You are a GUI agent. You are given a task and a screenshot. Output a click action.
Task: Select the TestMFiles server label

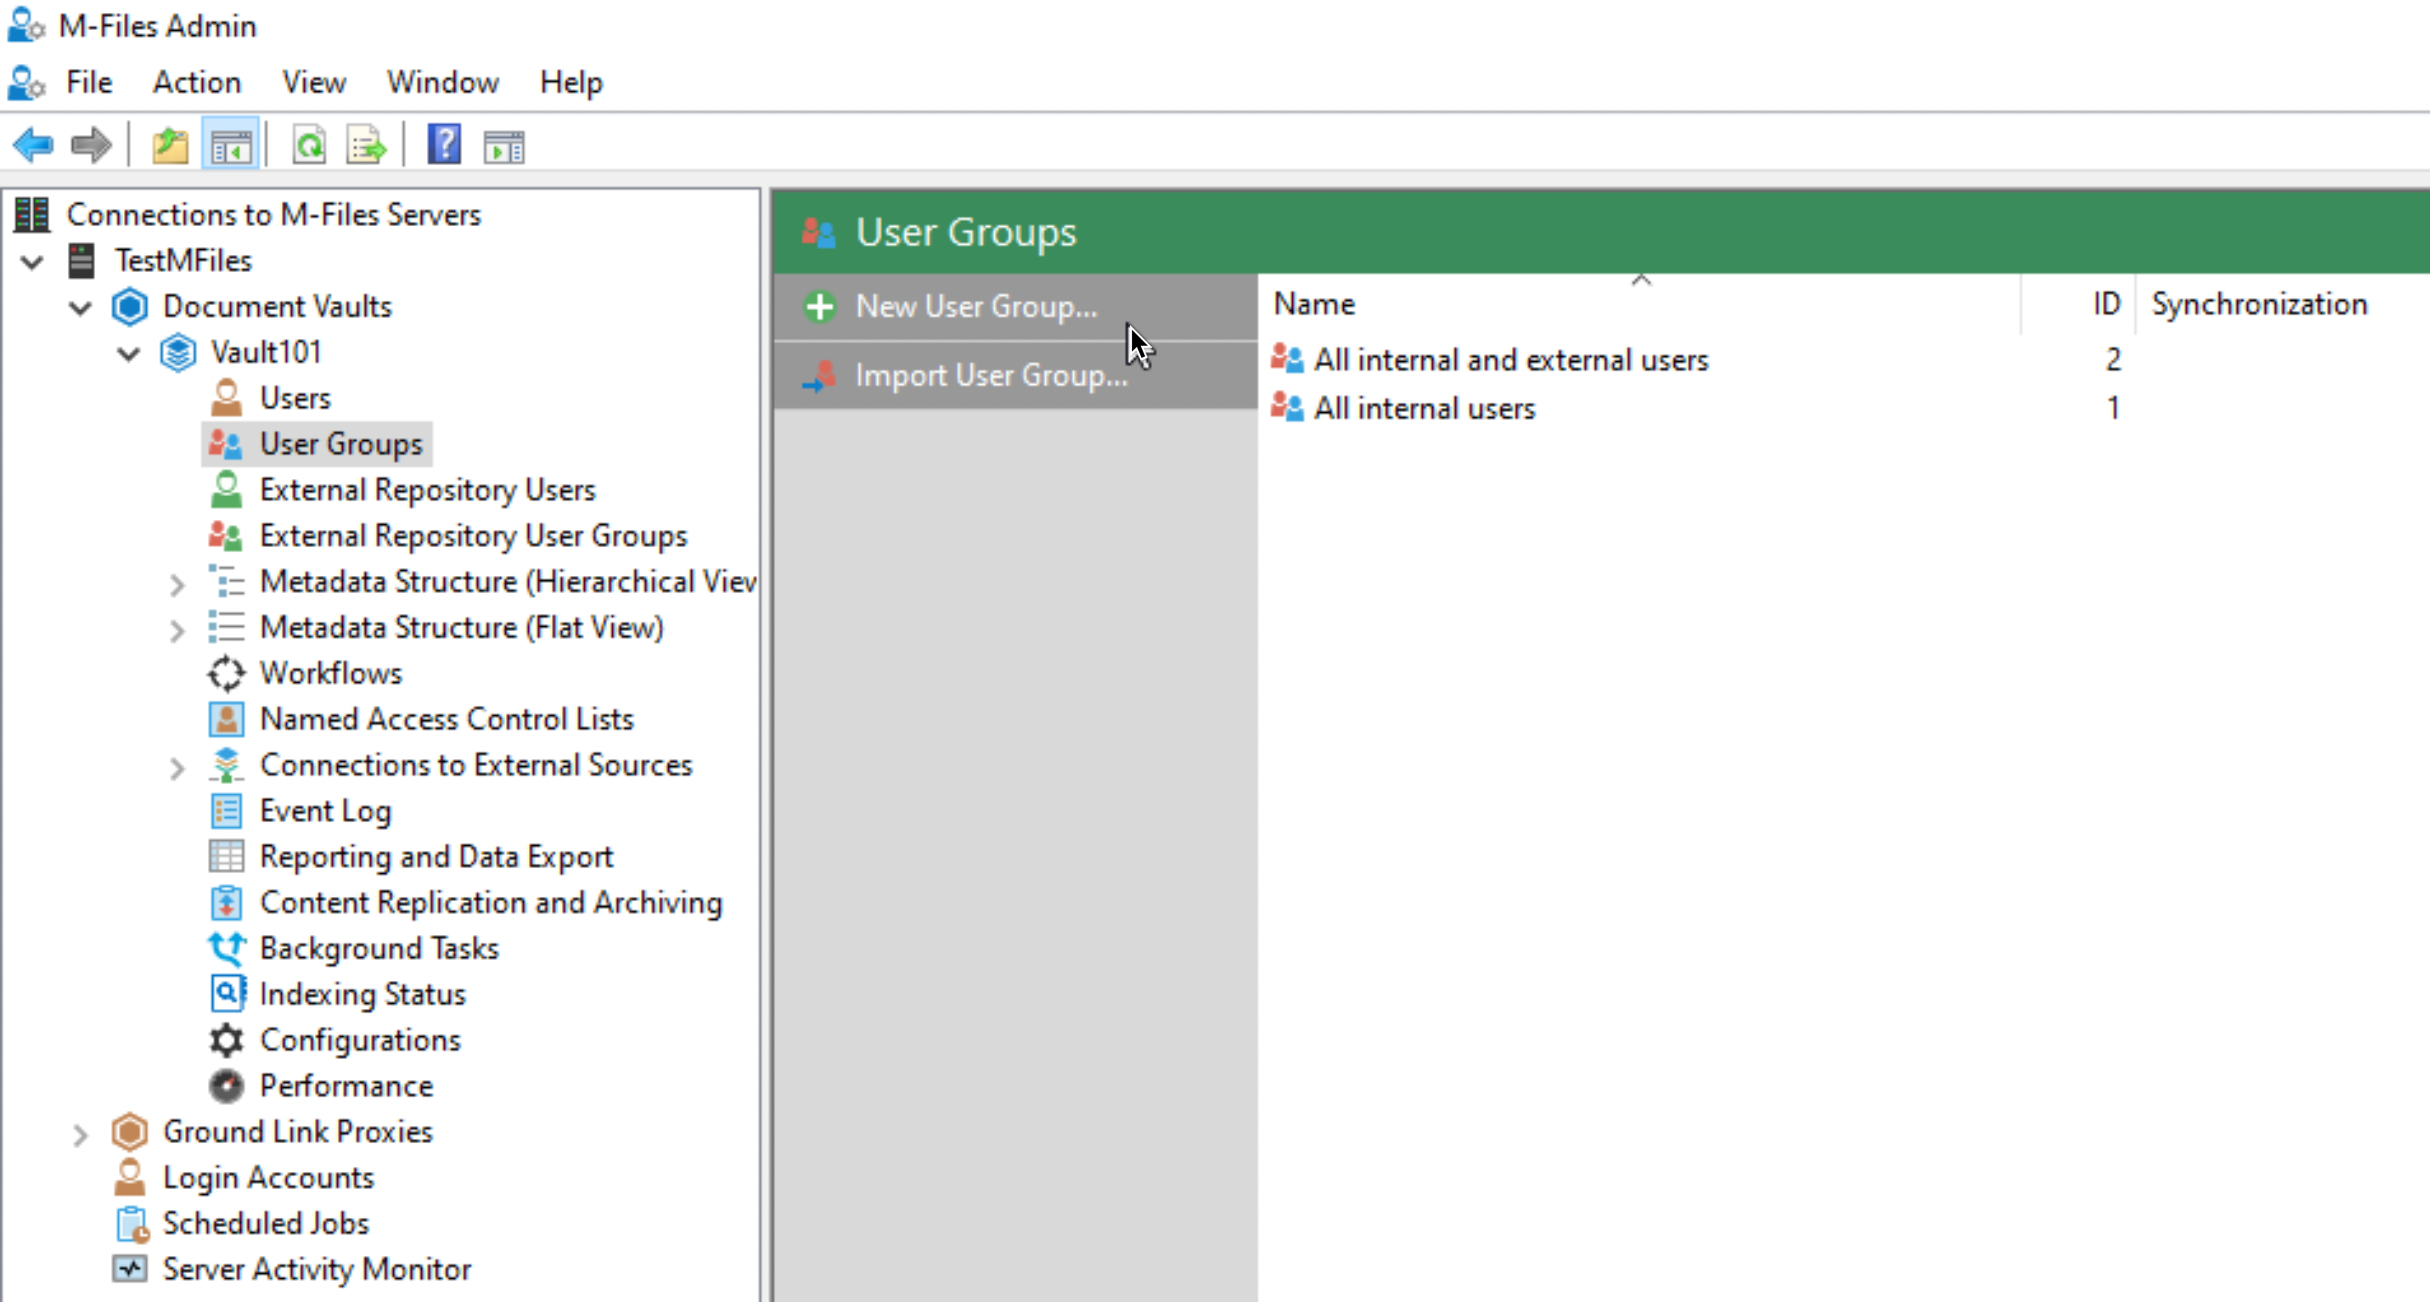click(183, 261)
